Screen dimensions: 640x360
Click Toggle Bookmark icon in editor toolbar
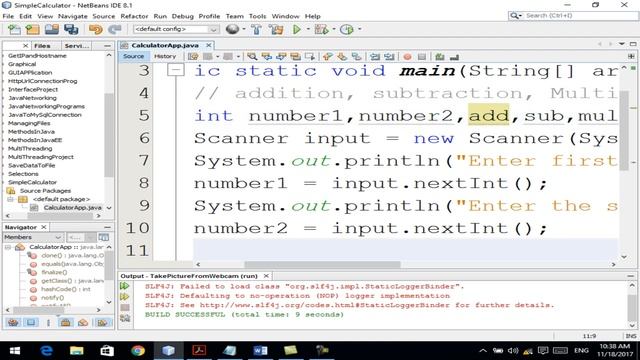pos(356,57)
